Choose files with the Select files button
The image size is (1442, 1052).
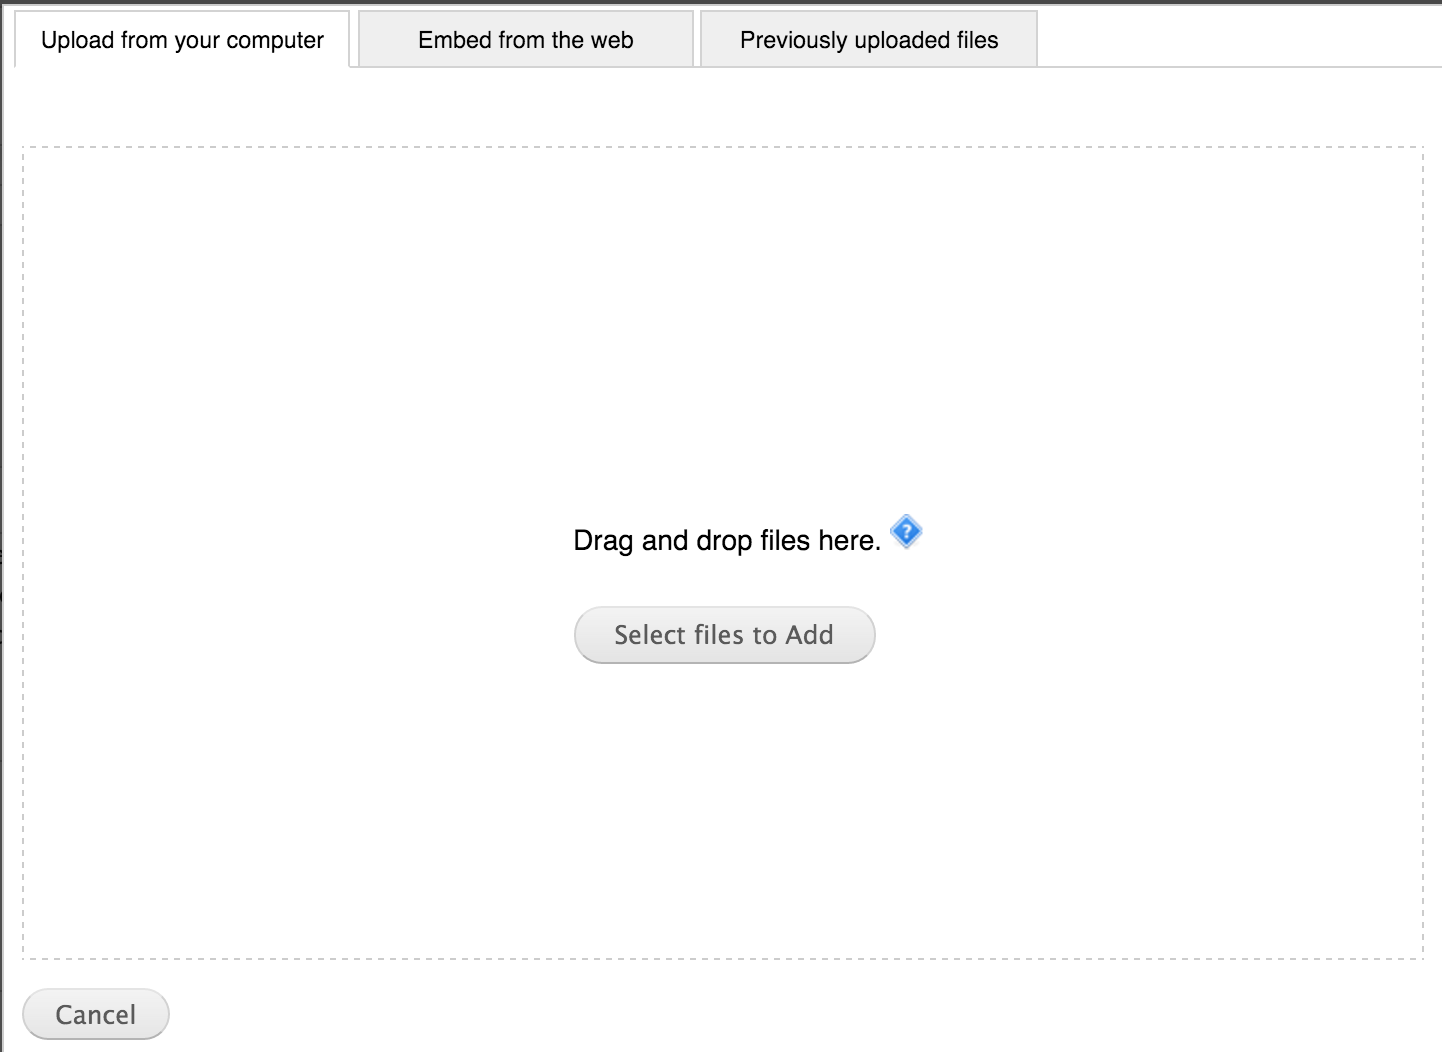point(724,635)
